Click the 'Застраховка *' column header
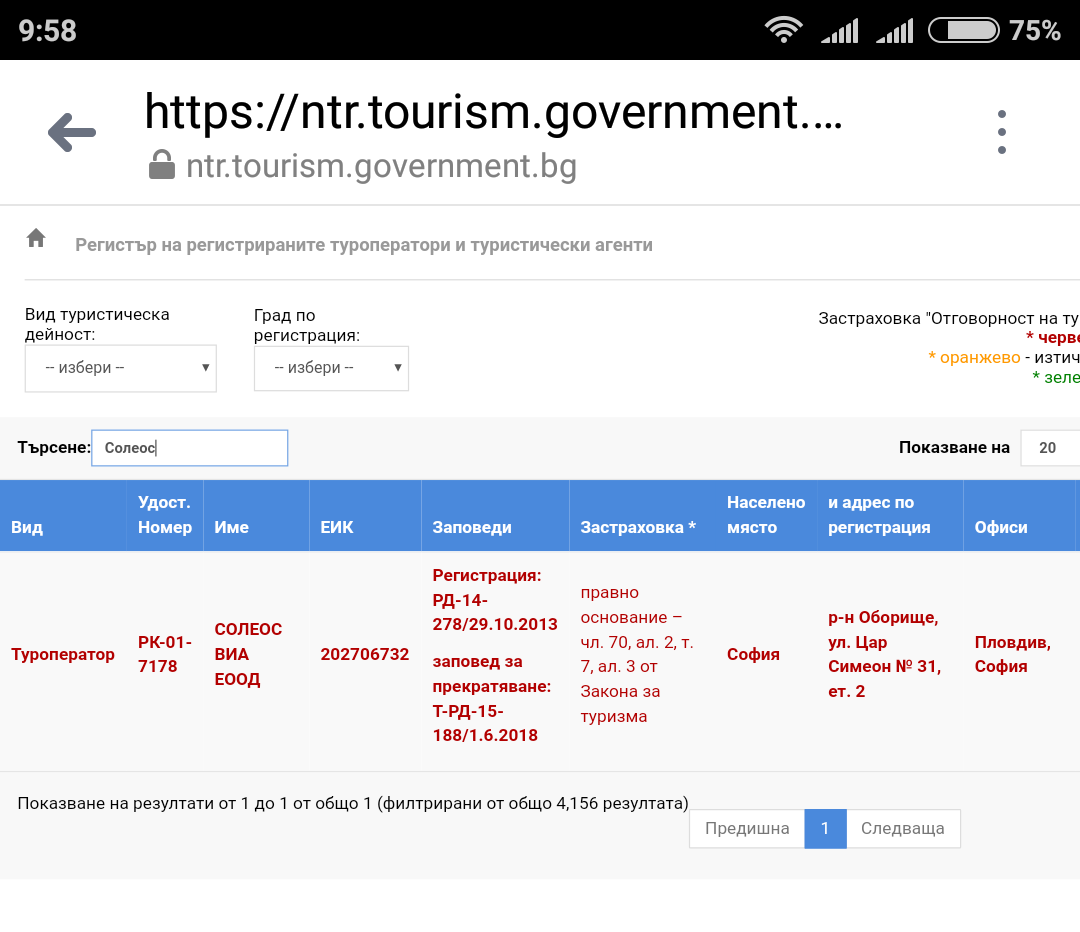The width and height of the screenshot is (1080, 932). click(x=638, y=527)
